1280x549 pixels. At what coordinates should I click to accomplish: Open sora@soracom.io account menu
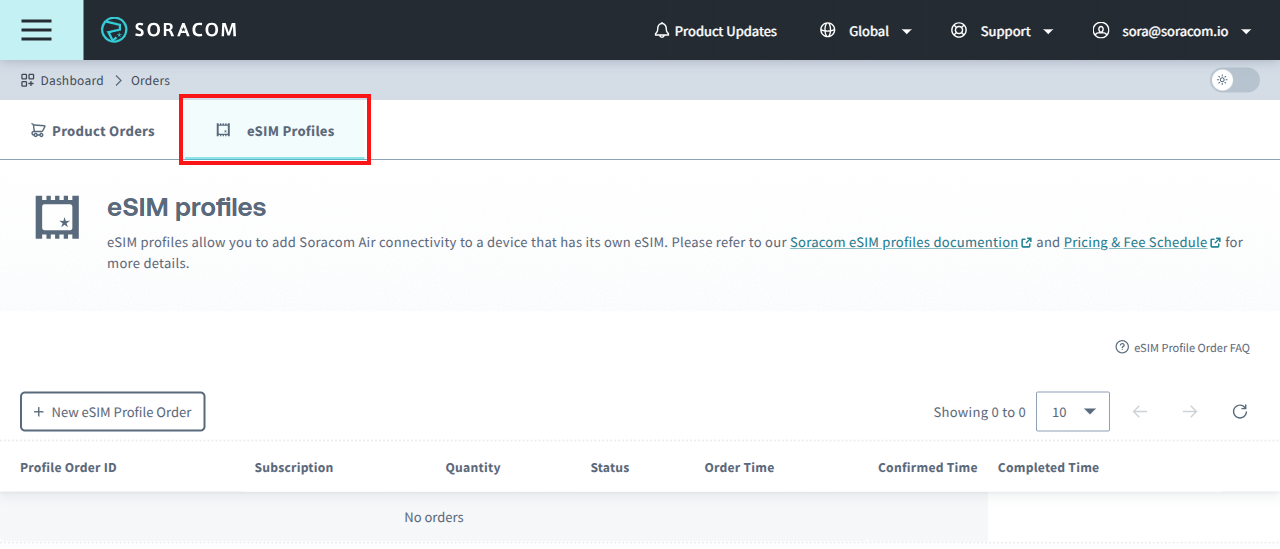tap(1172, 31)
